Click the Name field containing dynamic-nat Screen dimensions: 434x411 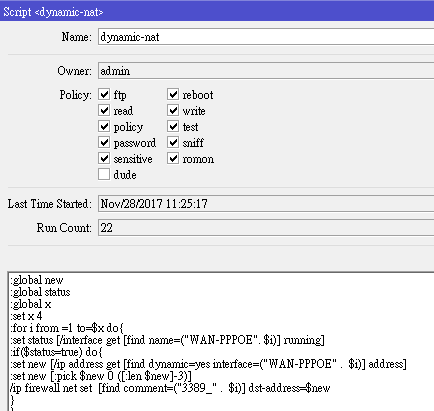point(266,37)
